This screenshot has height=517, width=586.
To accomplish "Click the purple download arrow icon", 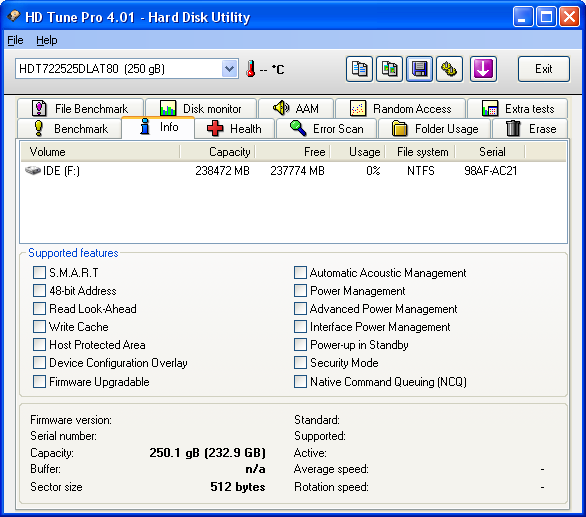I will pyautogui.click(x=483, y=69).
